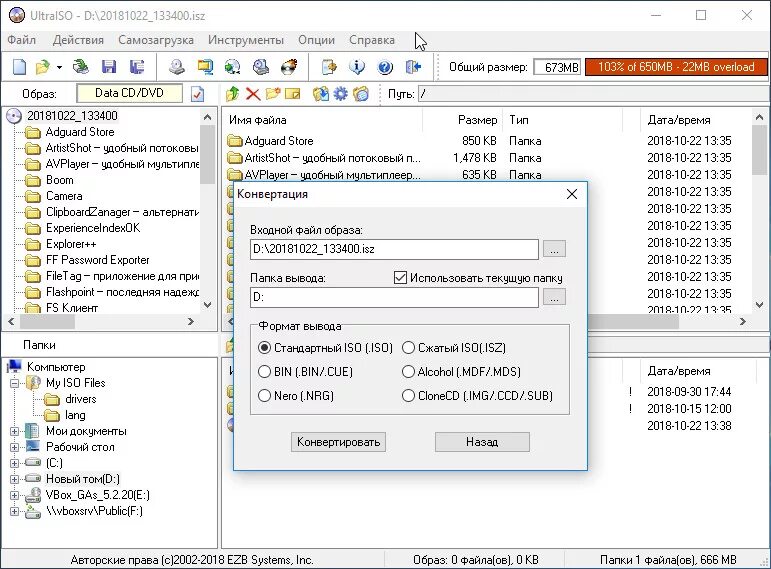Select the Explorer++ folder in image tree
Screen dimensions: 771x569
coord(71,244)
